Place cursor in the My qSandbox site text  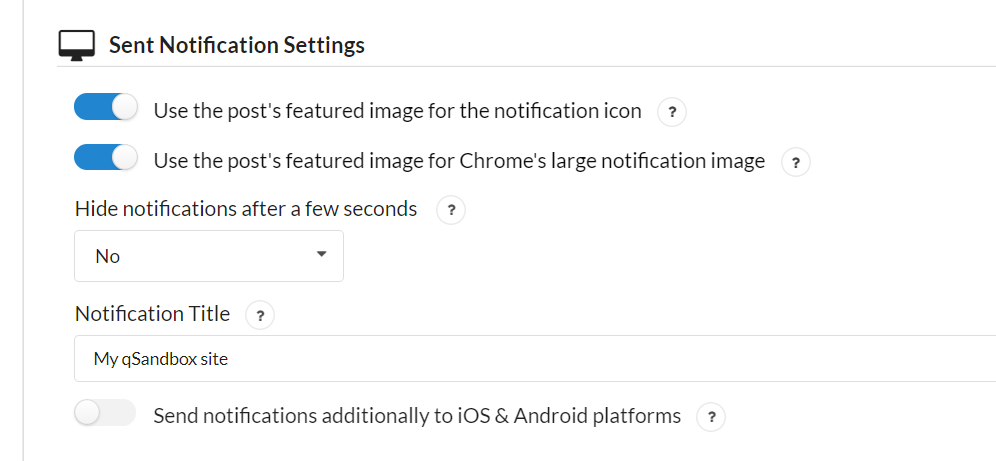coord(161,359)
